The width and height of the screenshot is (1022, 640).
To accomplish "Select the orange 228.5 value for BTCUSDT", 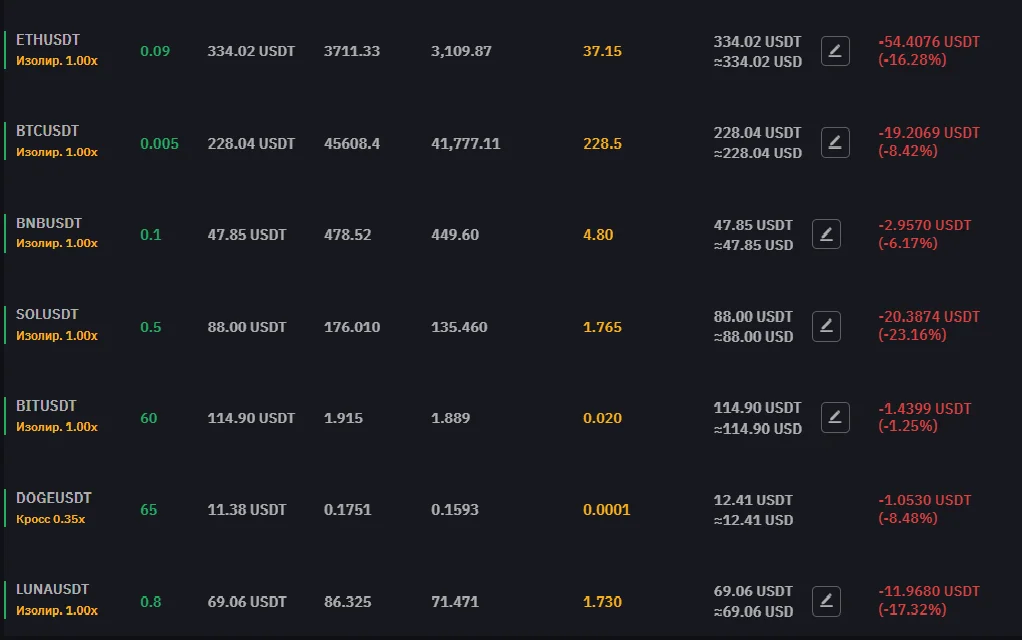I will point(602,144).
